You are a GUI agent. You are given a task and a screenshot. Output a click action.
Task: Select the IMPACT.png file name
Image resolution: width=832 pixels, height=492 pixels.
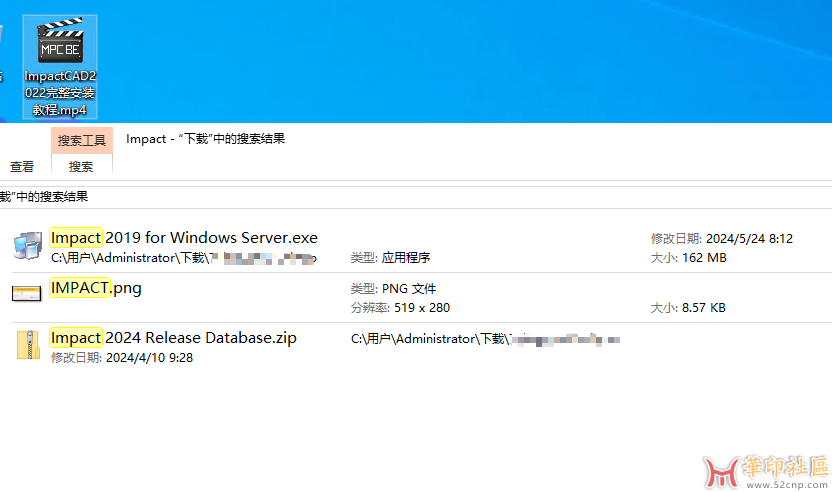point(96,288)
